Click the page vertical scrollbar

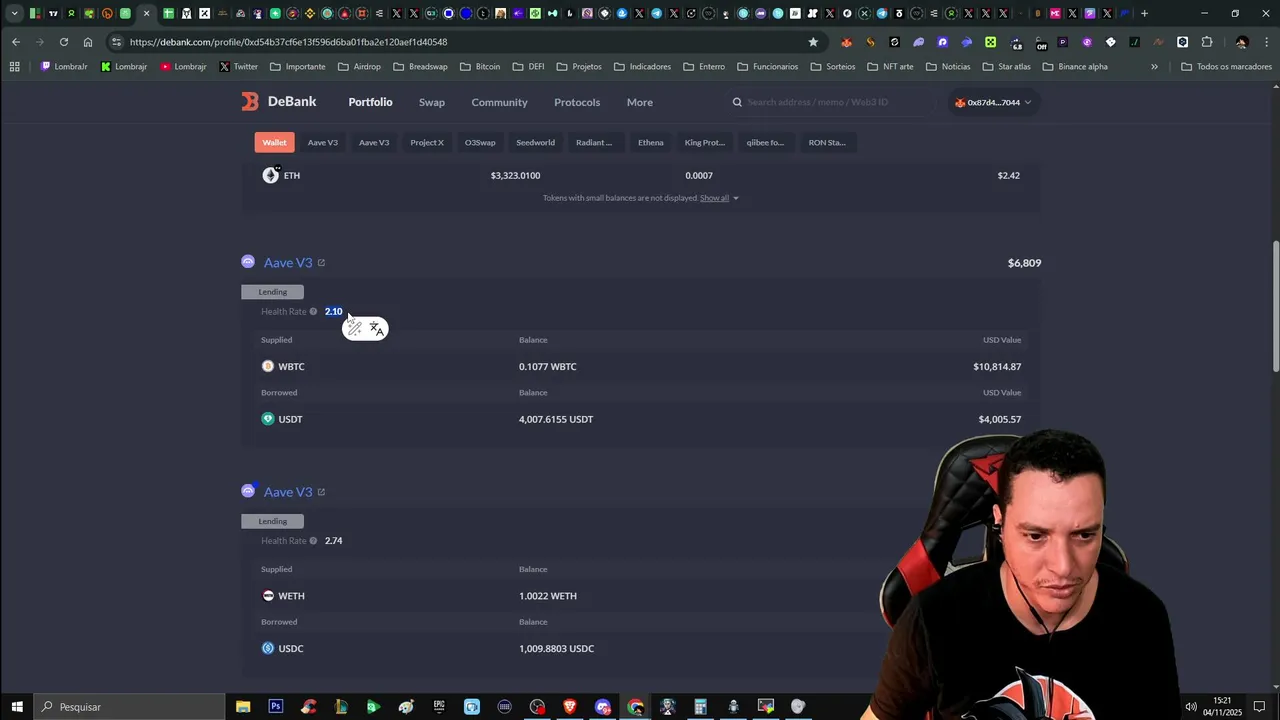click(1275, 307)
